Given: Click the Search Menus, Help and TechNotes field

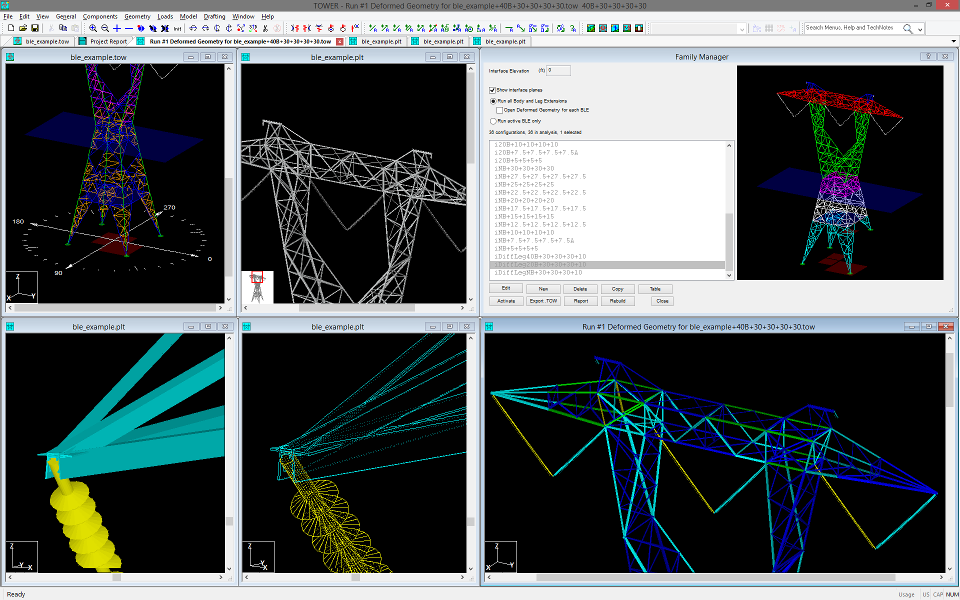Looking at the screenshot, I should click(852, 28).
